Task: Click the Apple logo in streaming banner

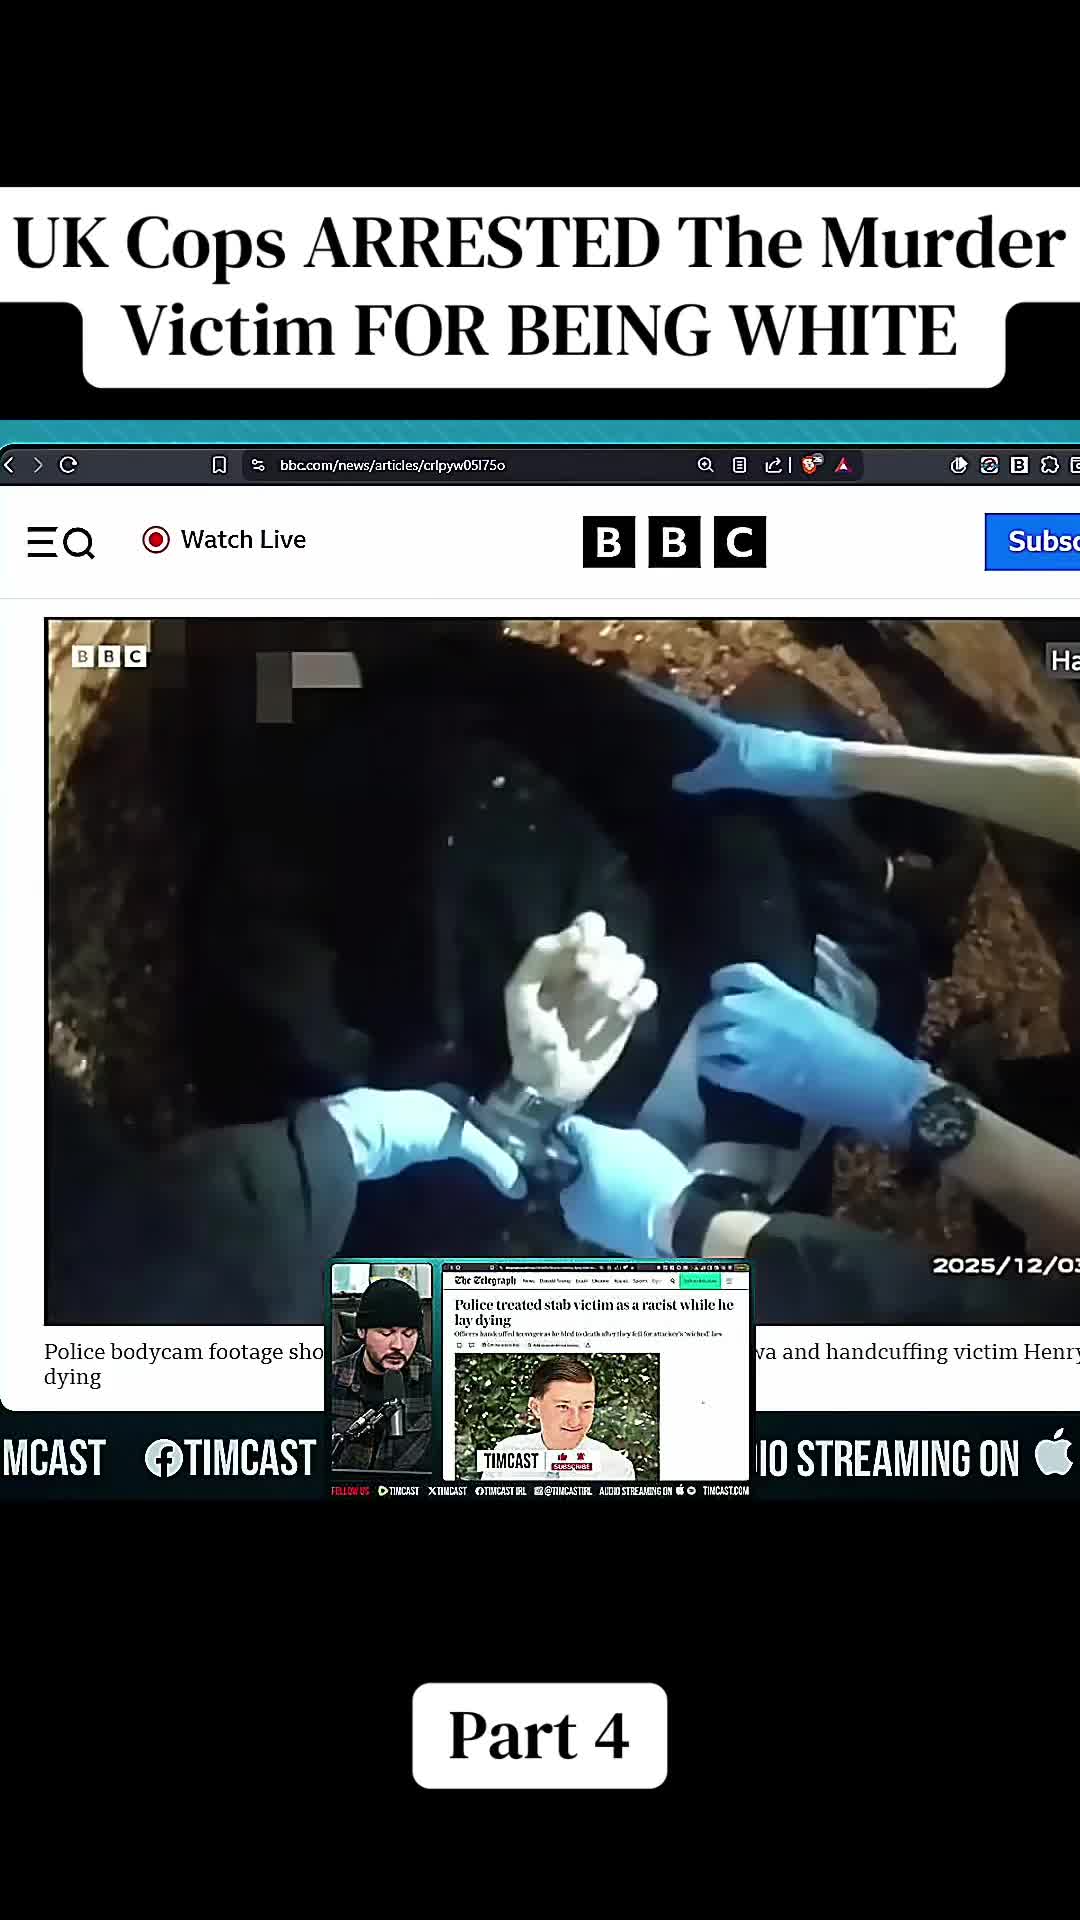Action: click(x=1054, y=1452)
